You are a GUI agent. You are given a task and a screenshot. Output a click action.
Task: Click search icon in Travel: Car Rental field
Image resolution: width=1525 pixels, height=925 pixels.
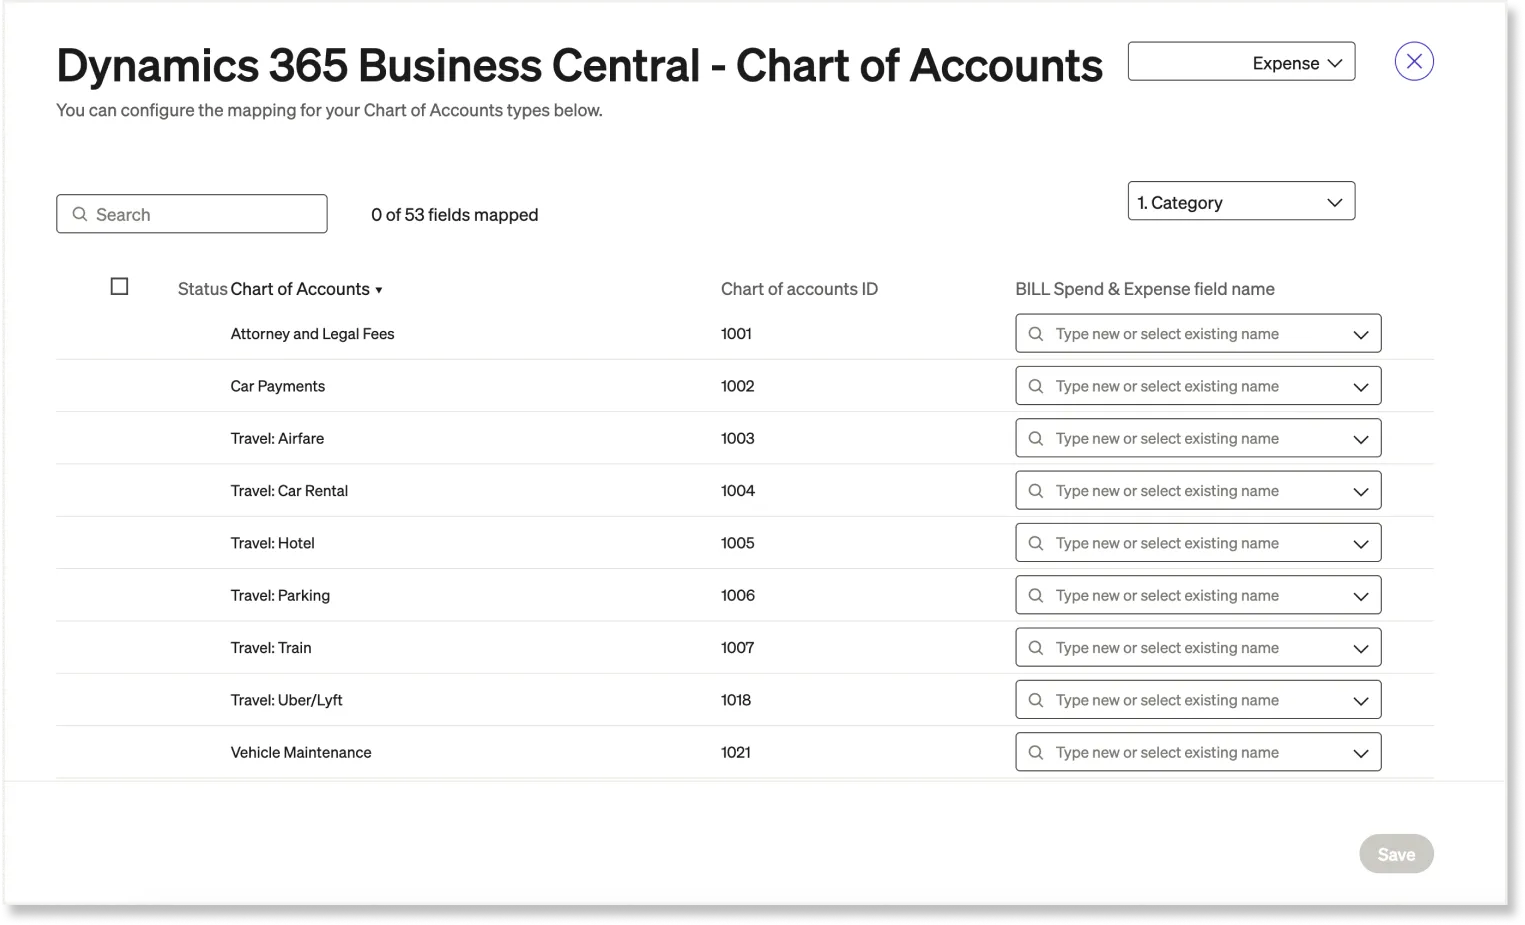(1036, 491)
